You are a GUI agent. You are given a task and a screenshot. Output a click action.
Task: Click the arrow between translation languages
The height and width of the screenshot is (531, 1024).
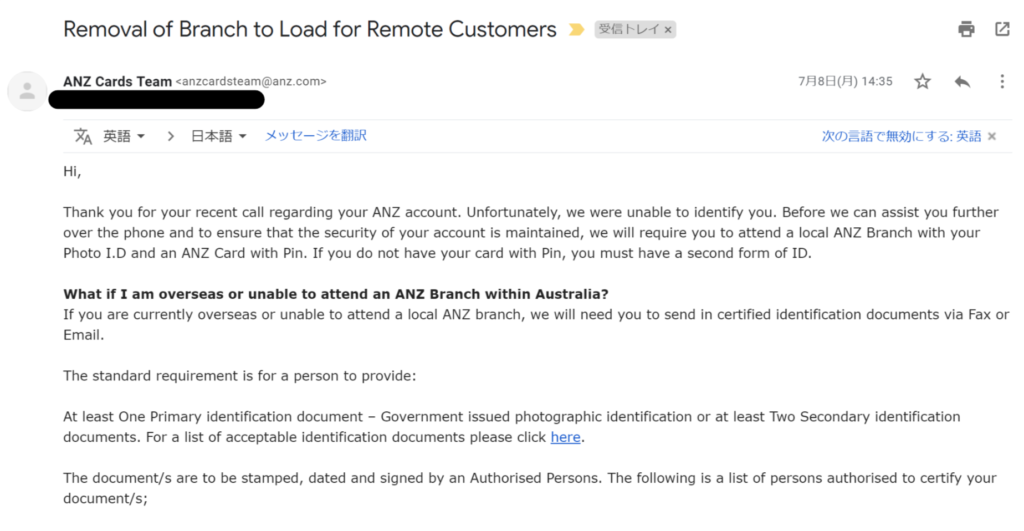(x=171, y=136)
